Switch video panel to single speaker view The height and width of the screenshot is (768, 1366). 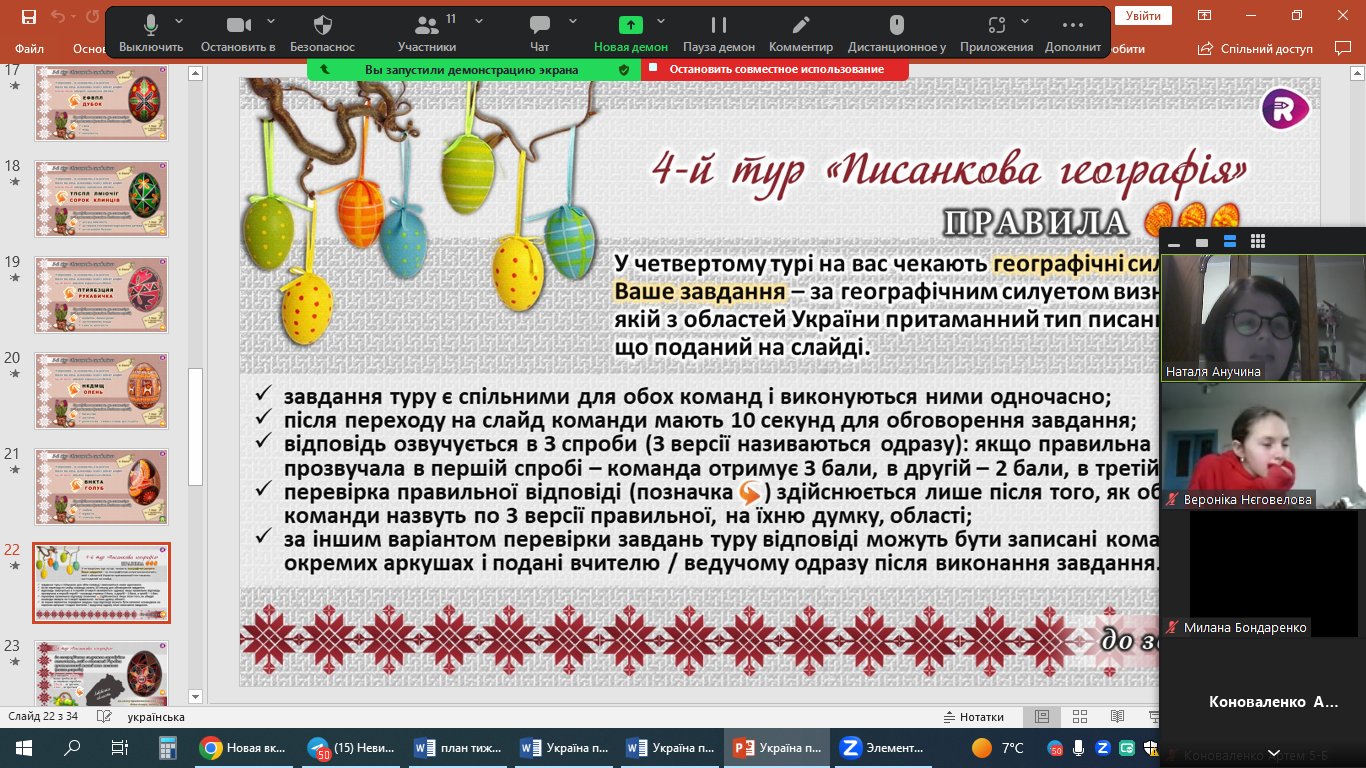point(1202,242)
